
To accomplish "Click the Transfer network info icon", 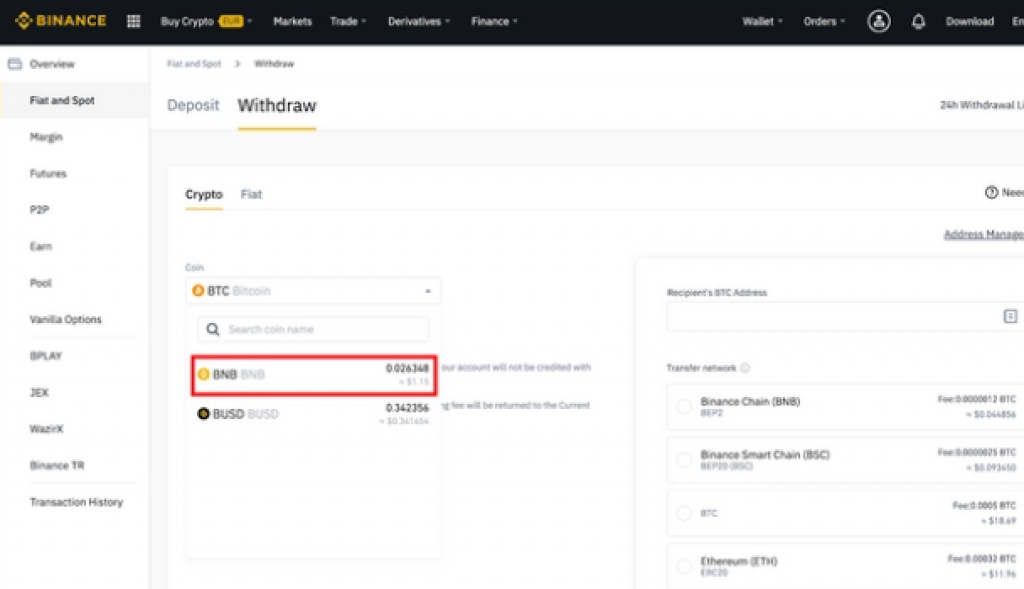I will click(x=745, y=368).
